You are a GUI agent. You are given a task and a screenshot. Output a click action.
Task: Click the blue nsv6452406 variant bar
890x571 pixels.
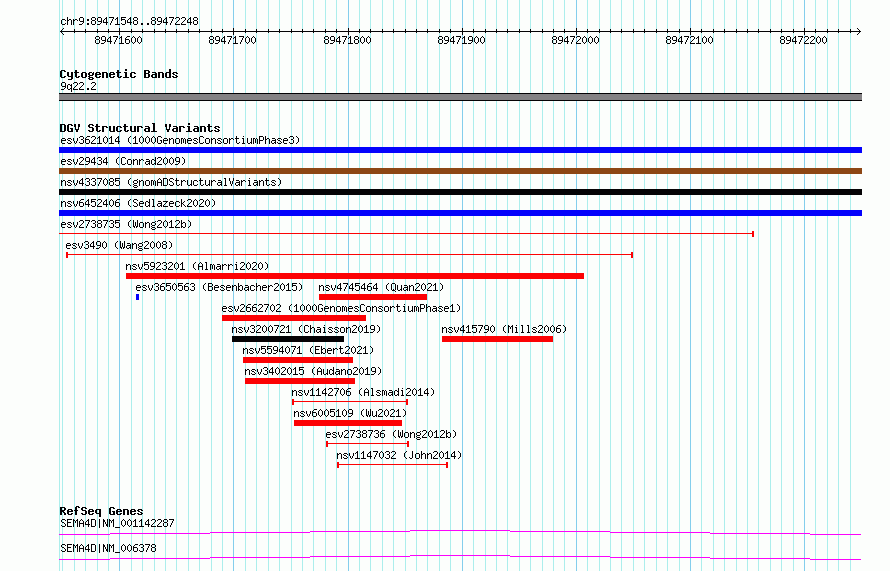pos(460,213)
